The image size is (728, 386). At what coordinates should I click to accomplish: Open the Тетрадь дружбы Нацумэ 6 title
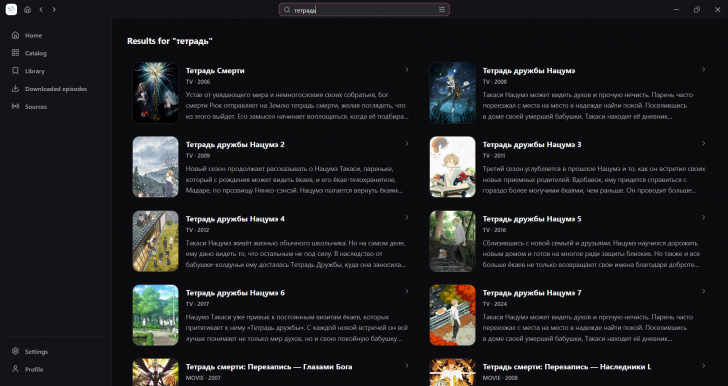tap(235, 293)
